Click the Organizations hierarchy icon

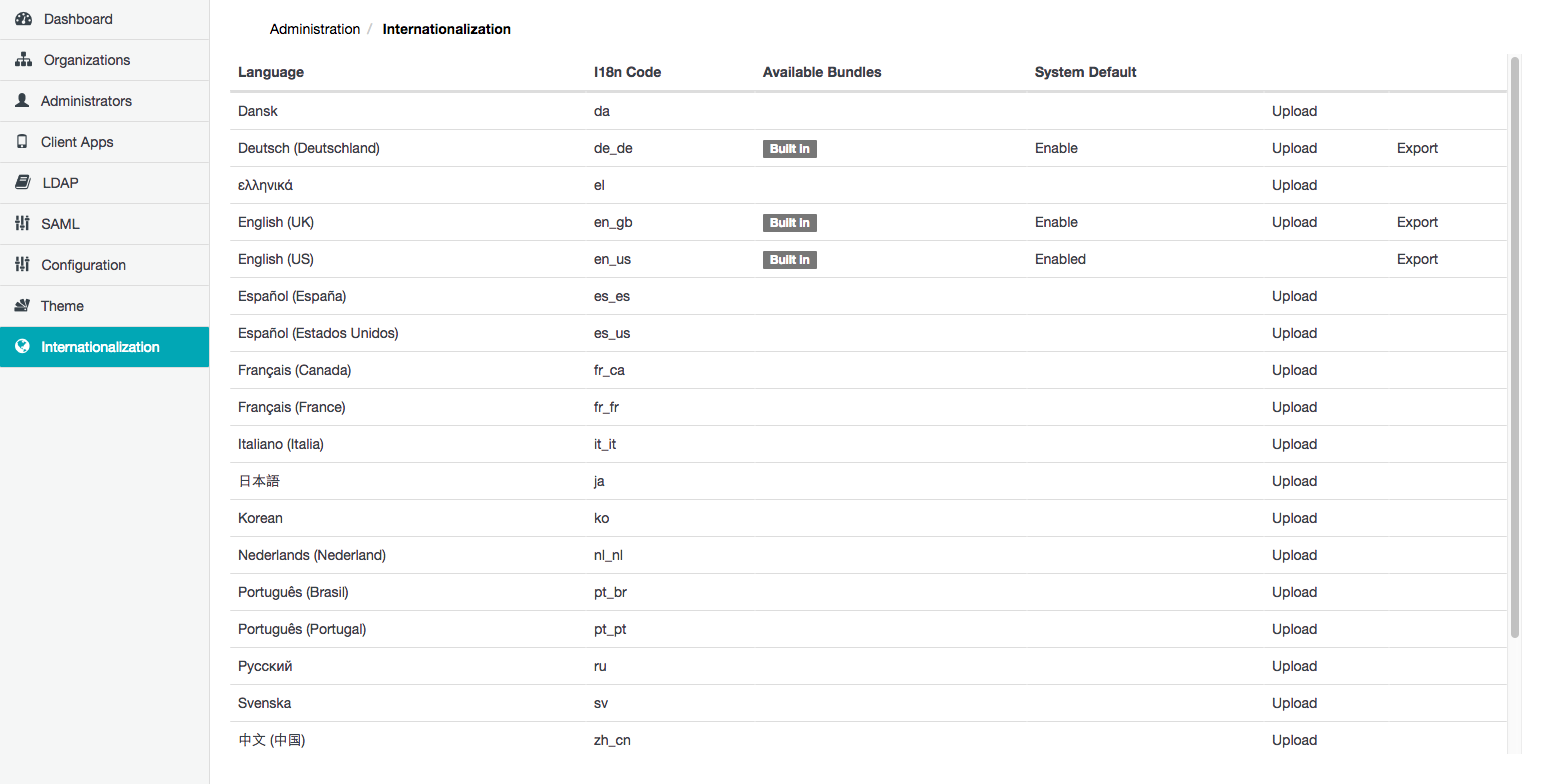[x=24, y=60]
